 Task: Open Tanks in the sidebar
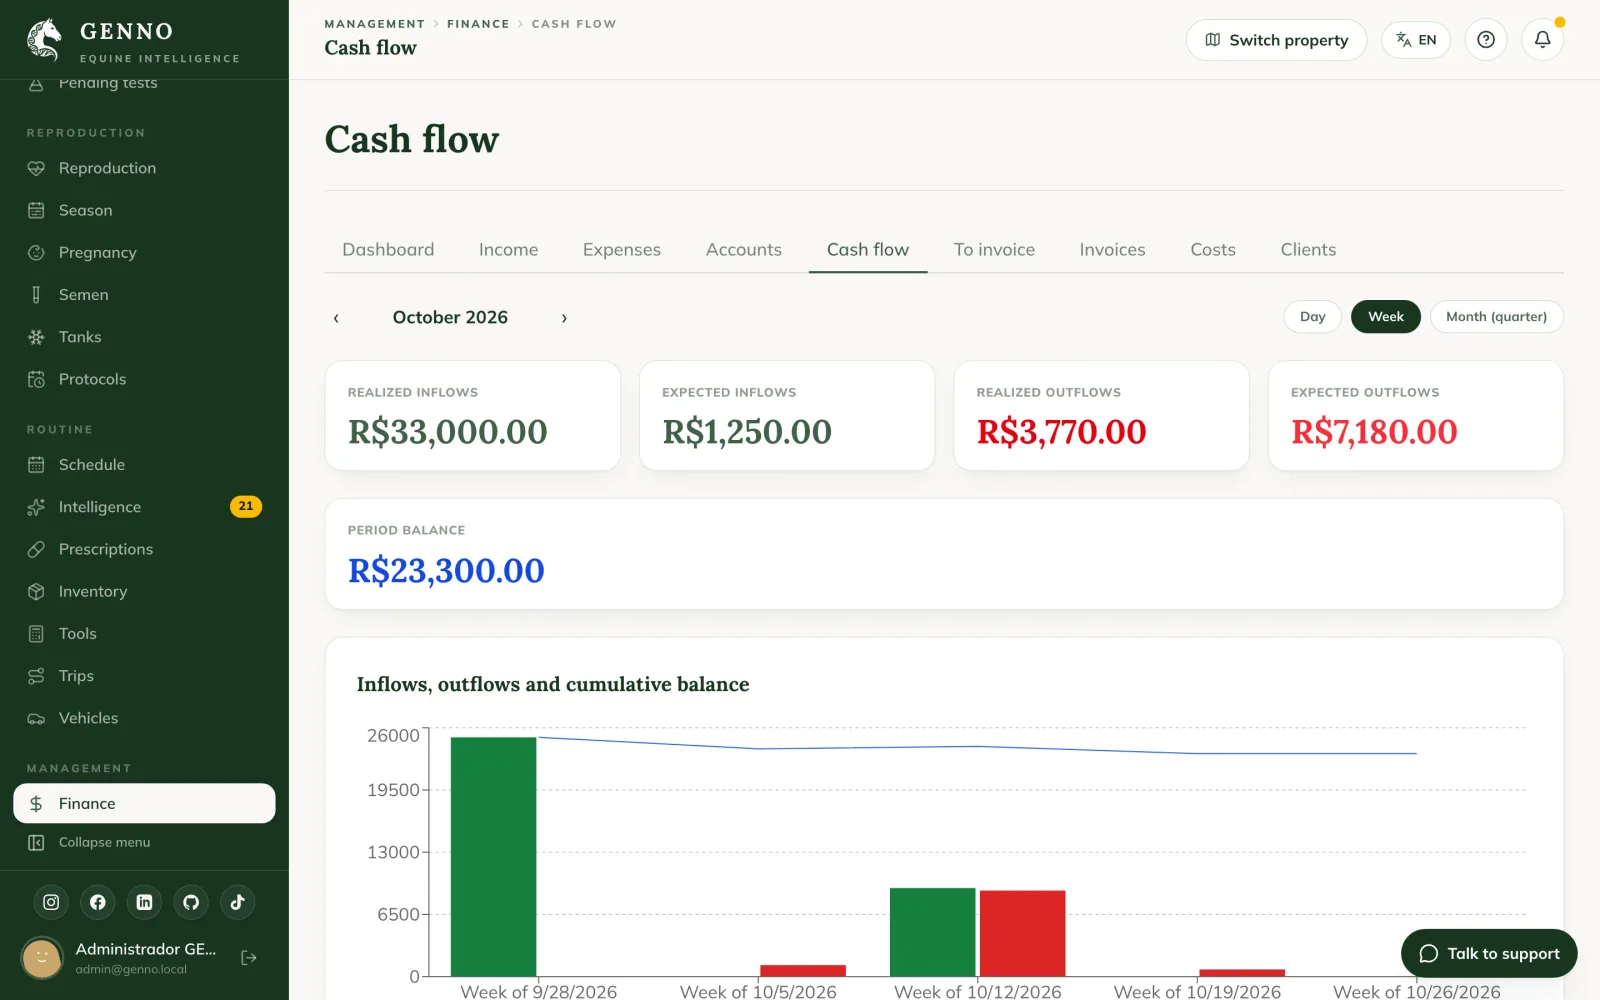(144, 337)
